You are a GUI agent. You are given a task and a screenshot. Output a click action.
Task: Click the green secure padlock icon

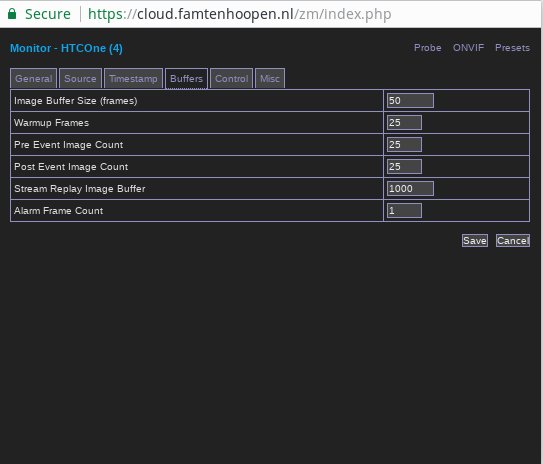tap(12, 14)
